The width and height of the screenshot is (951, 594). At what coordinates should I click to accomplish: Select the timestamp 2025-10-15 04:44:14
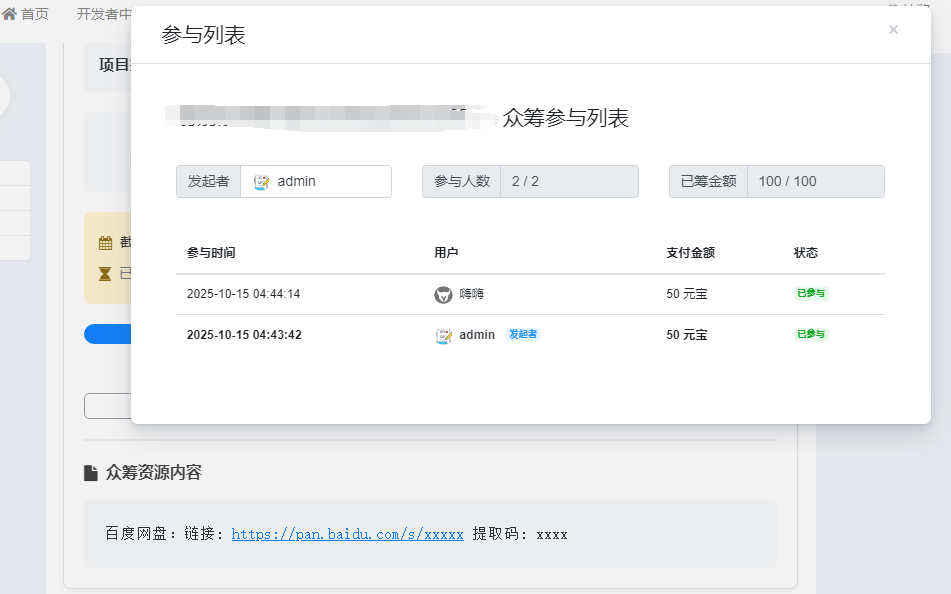click(x=243, y=295)
